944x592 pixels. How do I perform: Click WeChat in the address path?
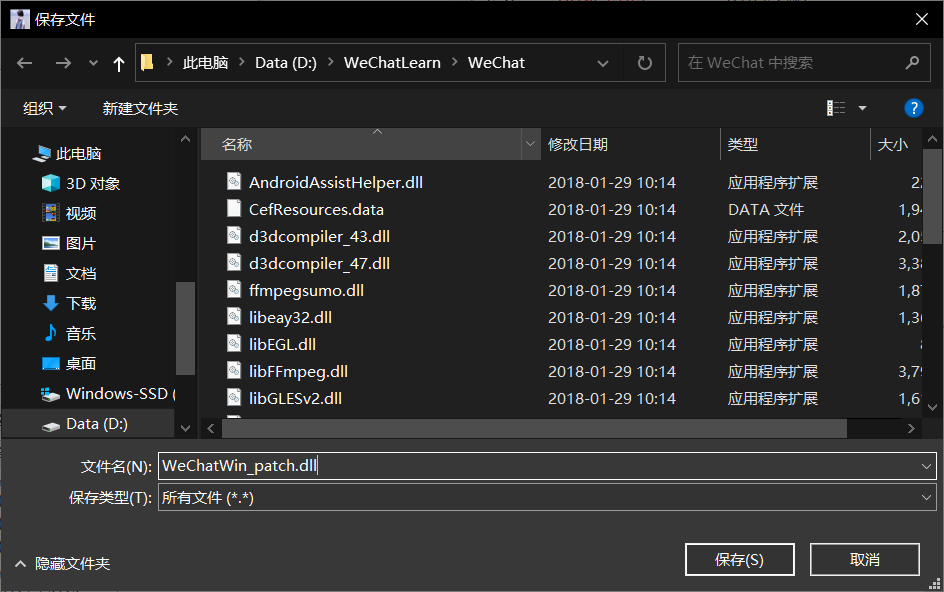pyautogui.click(x=496, y=63)
